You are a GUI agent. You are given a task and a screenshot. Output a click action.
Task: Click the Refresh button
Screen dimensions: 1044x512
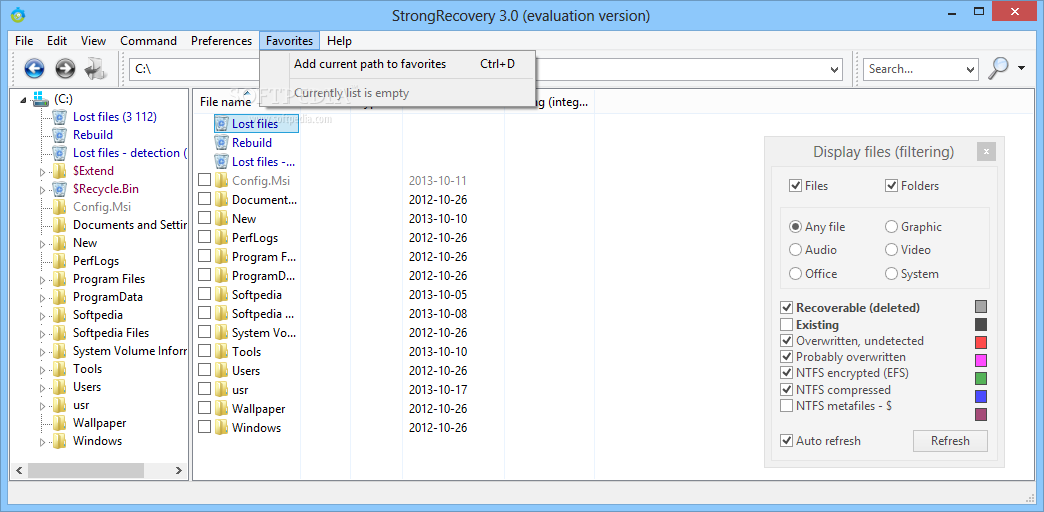(950, 441)
